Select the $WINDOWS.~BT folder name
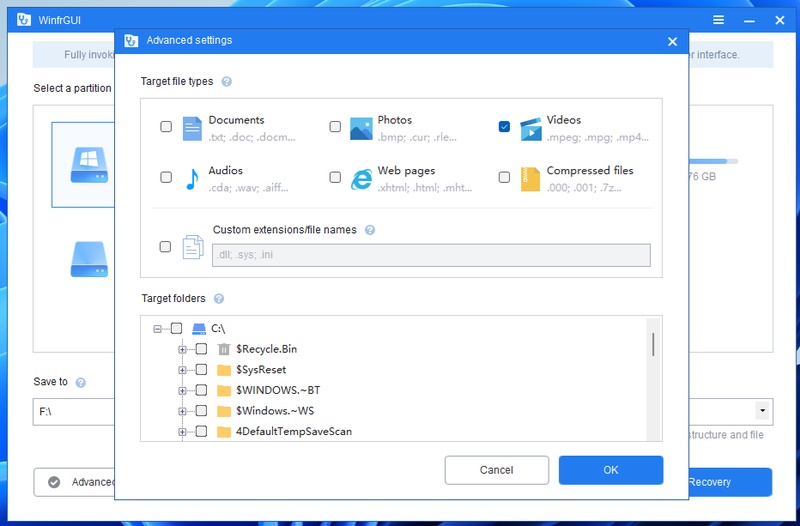The height and width of the screenshot is (526, 800). click(278, 391)
